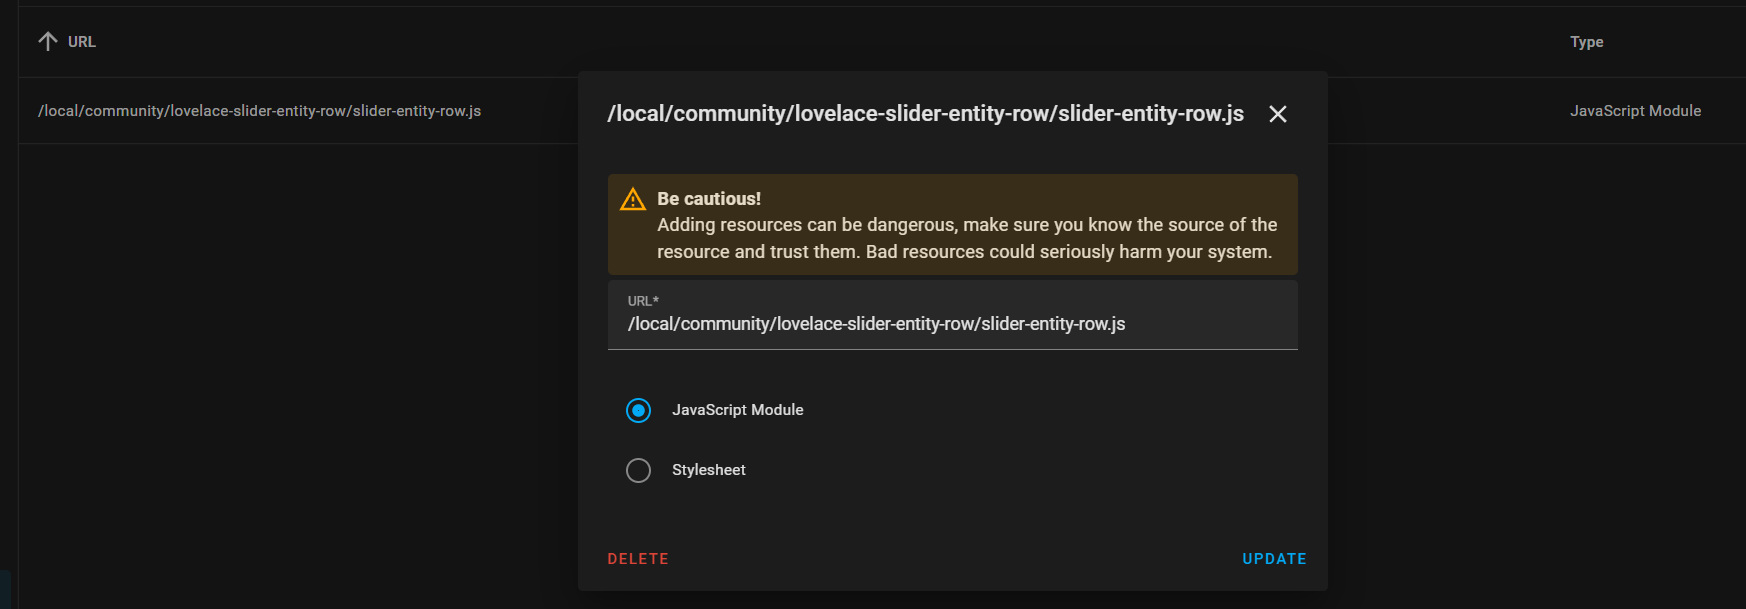Click the dialog title showing the resource path
The width and height of the screenshot is (1746, 609).
coord(925,113)
